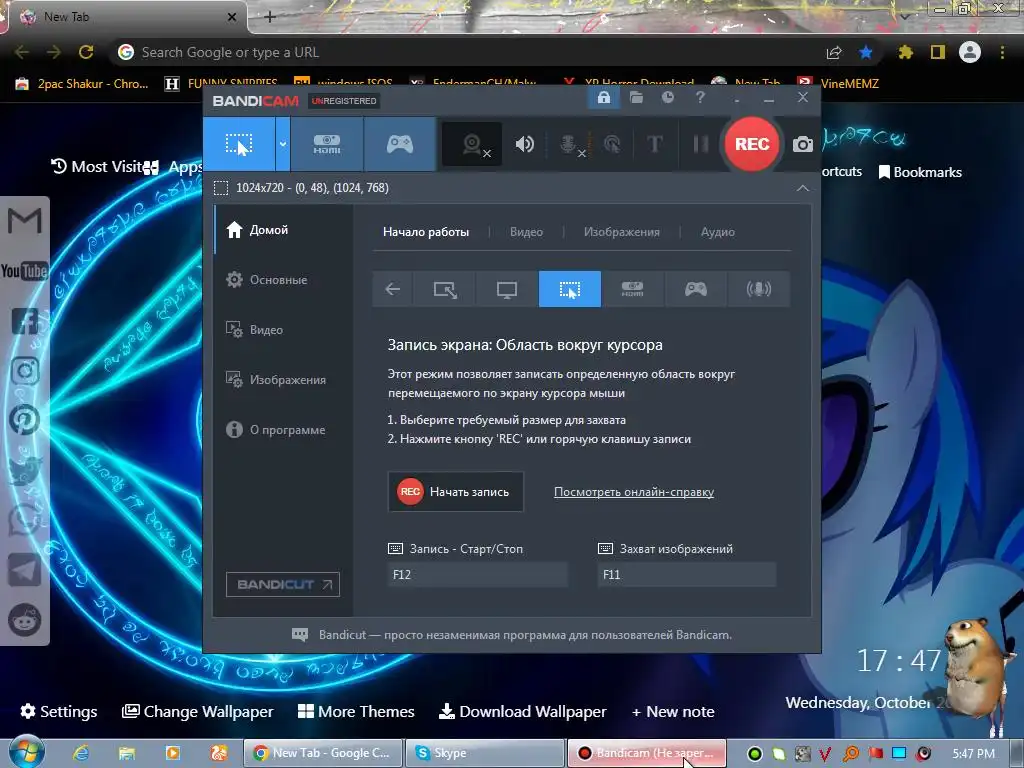Image resolution: width=1024 pixels, height=768 pixels.
Task: Toggle the mouse click effect icon
Action: pos(612,144)
